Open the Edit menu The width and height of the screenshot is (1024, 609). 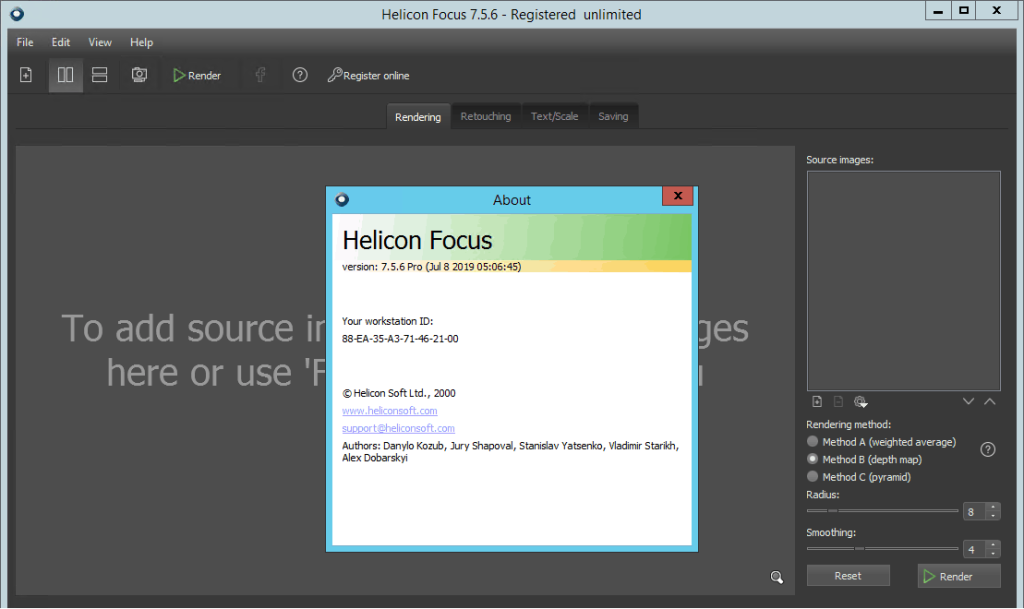coord(61,42)
